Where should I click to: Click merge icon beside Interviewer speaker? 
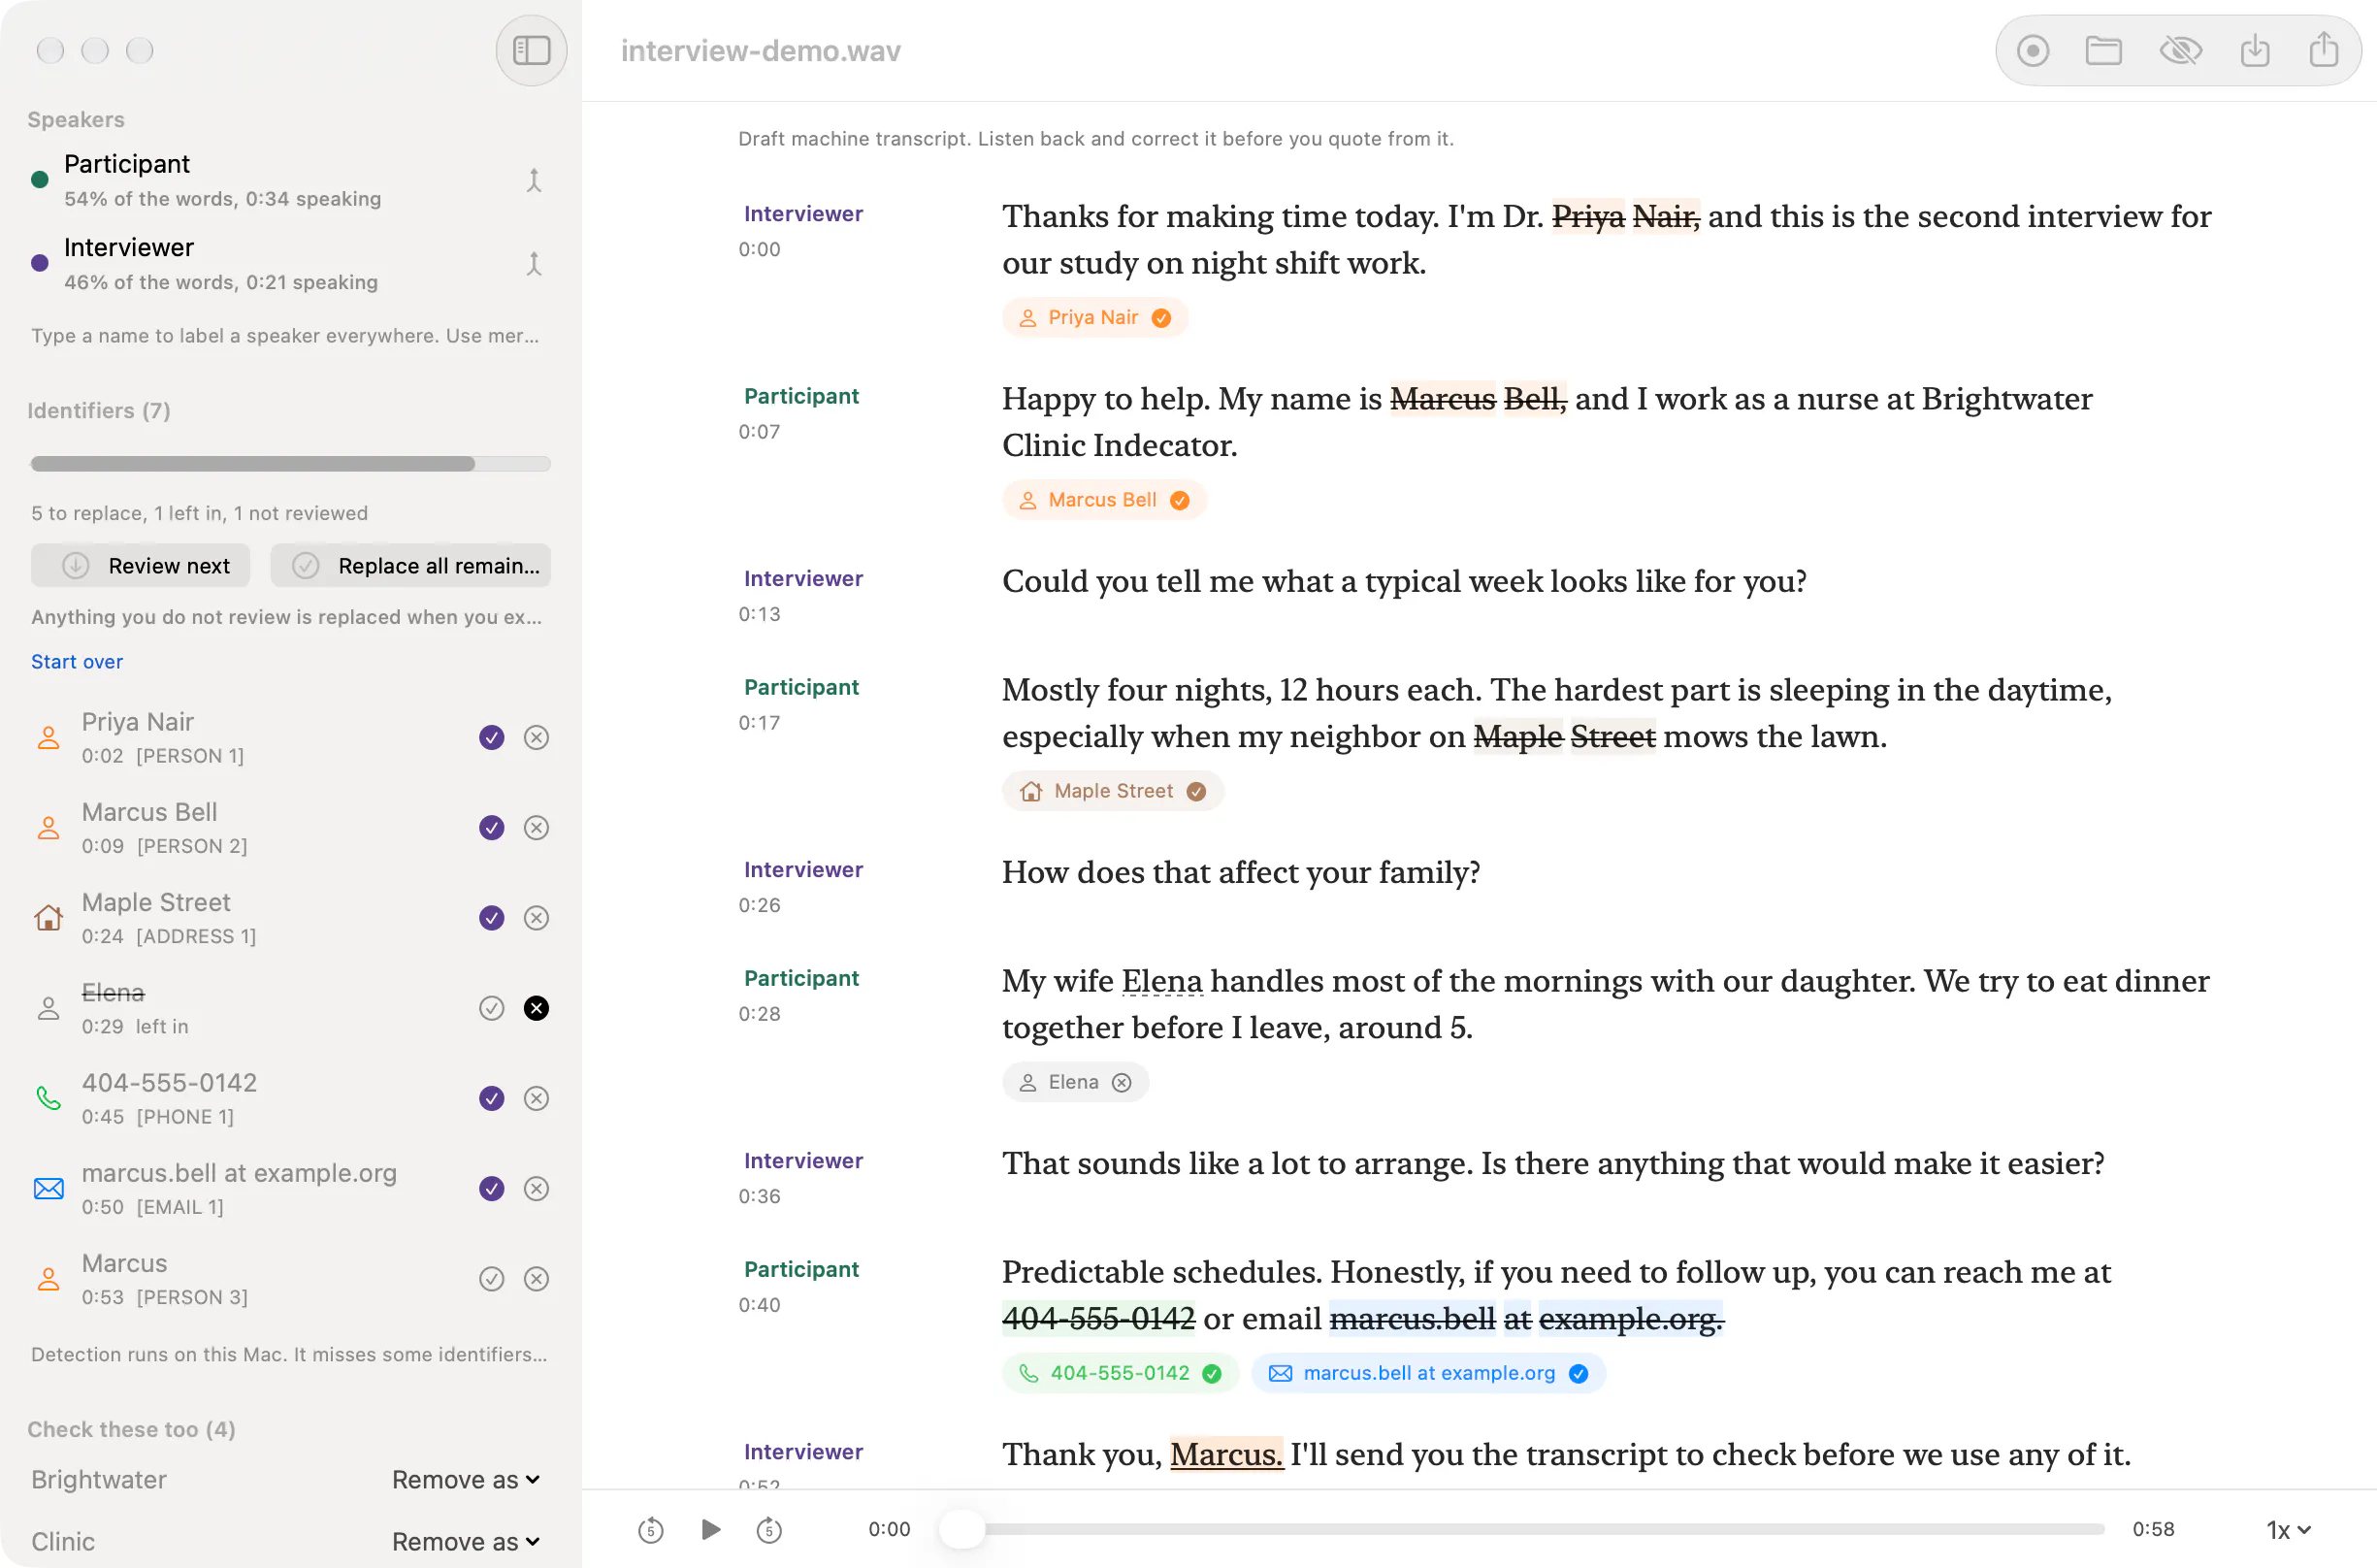coord(534,263)
